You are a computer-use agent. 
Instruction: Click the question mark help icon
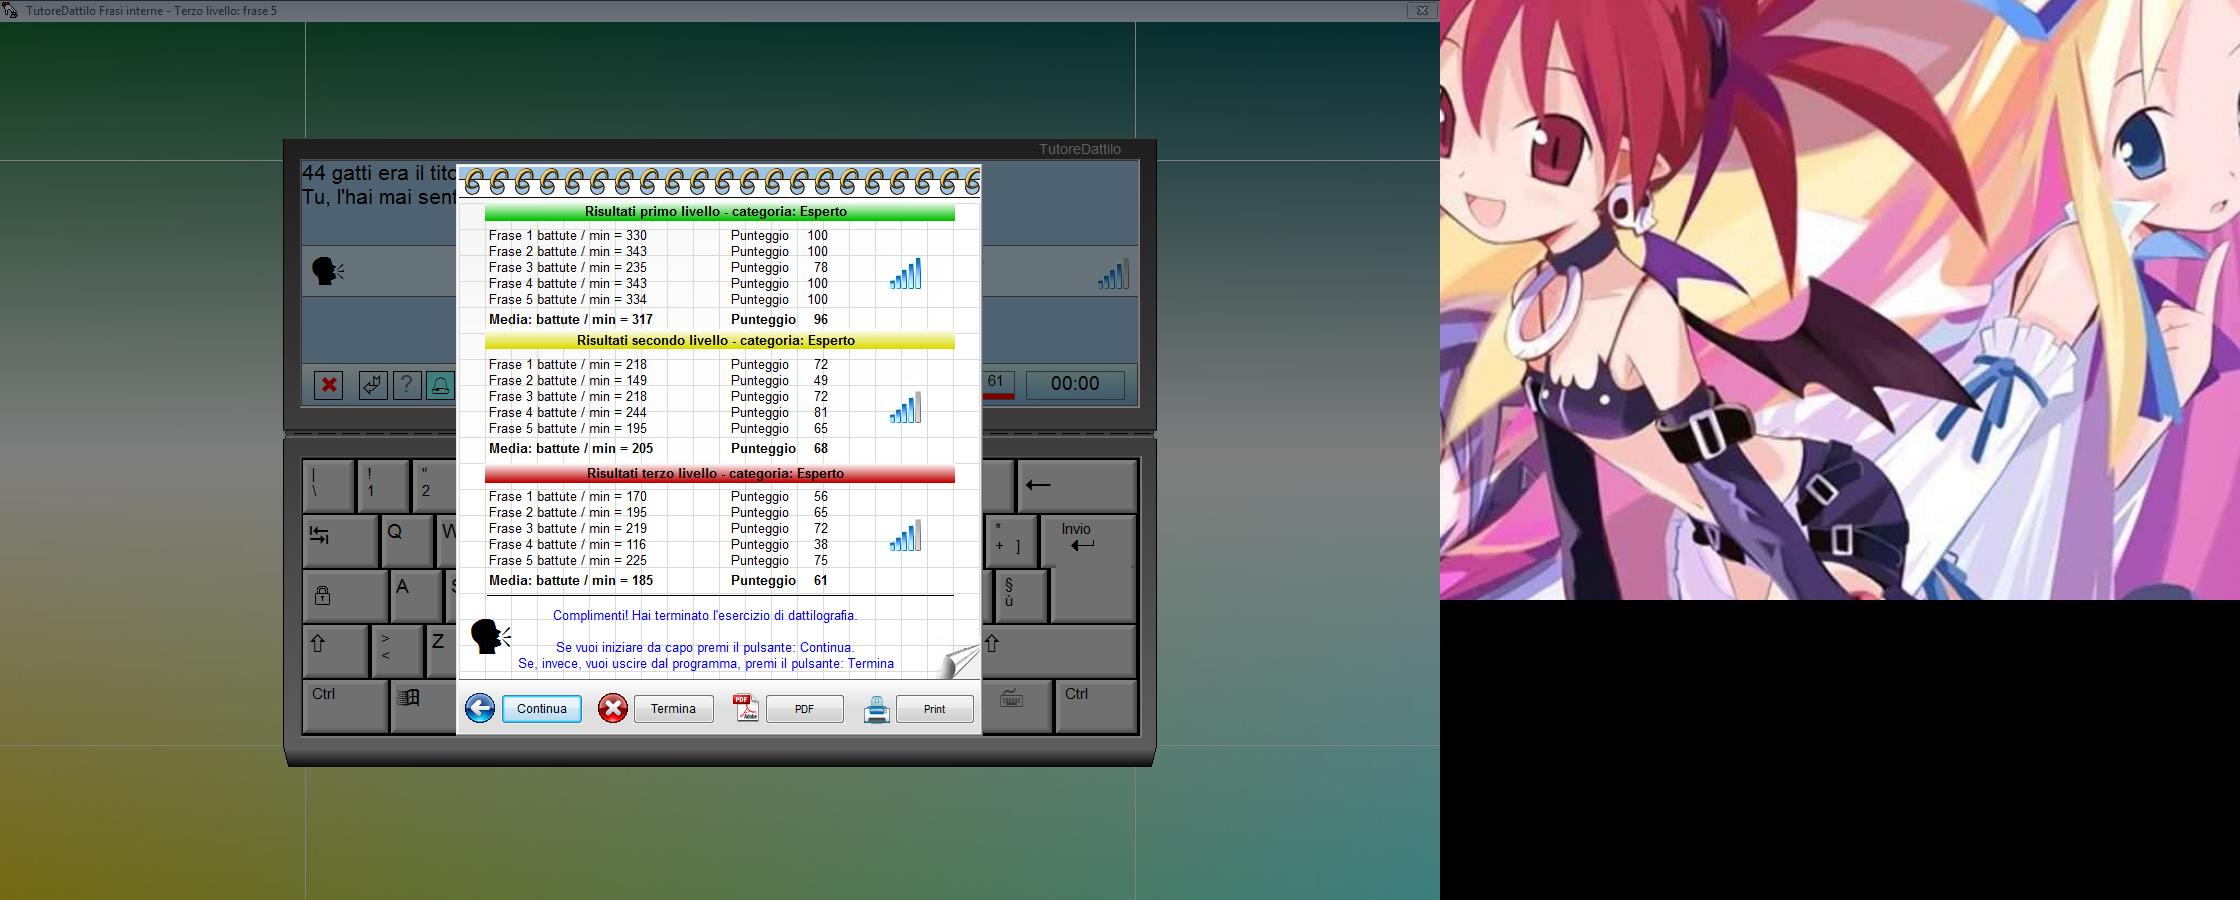(x=407, y=385)
